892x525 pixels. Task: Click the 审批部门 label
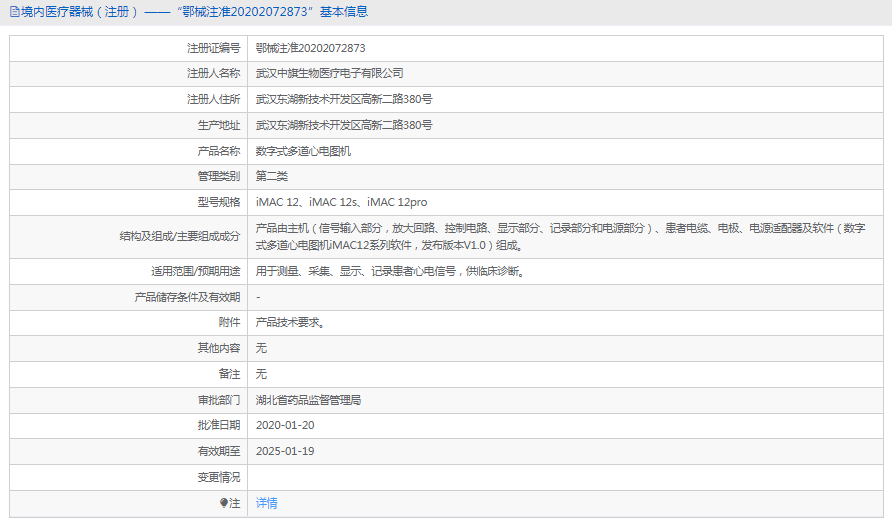pyautogui.click(x=219, y=400)
